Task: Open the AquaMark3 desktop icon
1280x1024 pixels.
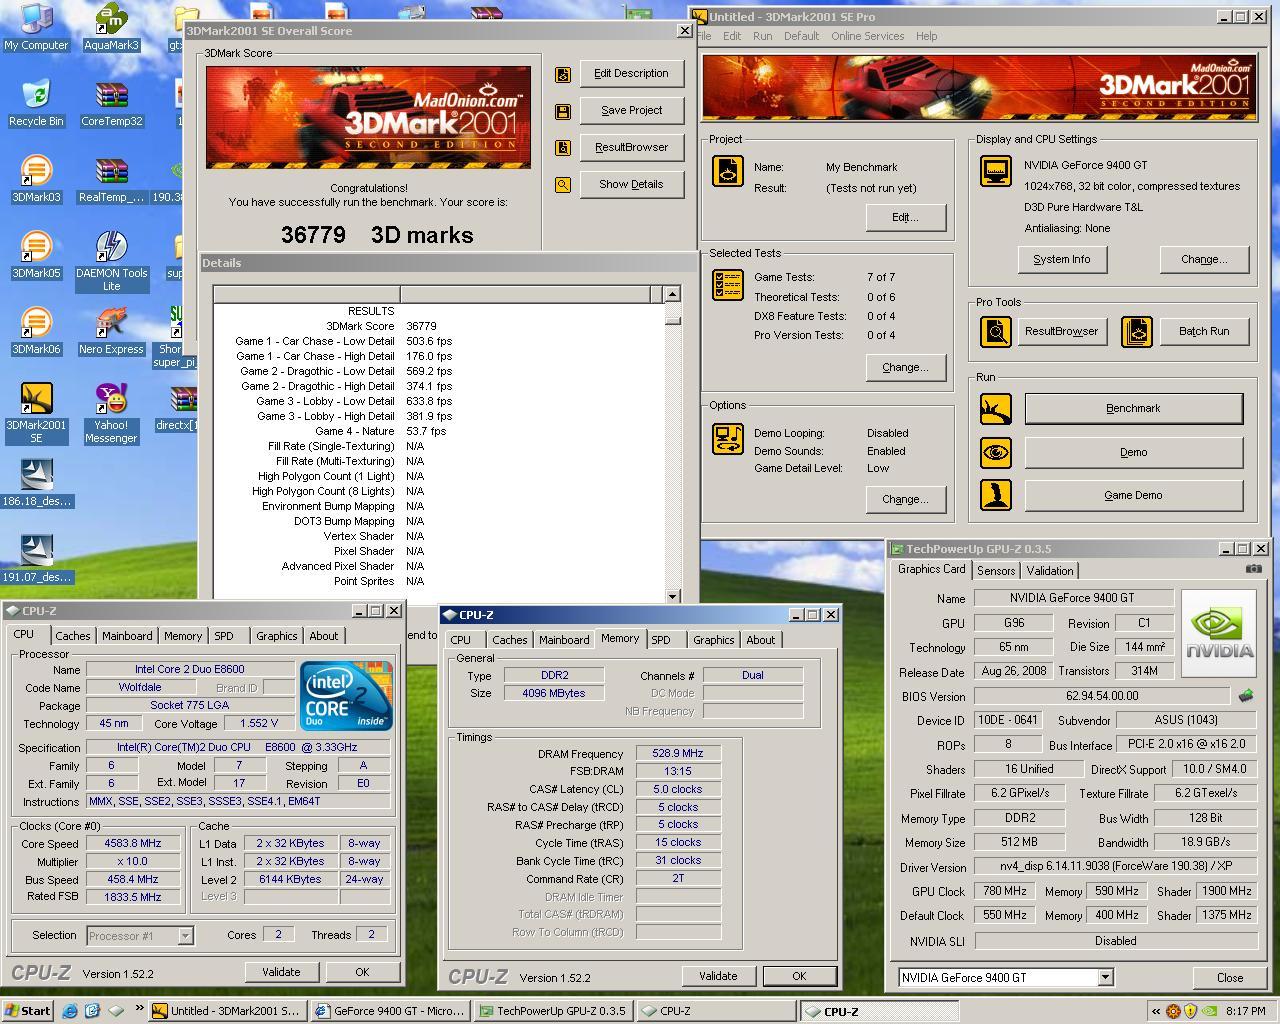Action: tap(111, 27)
